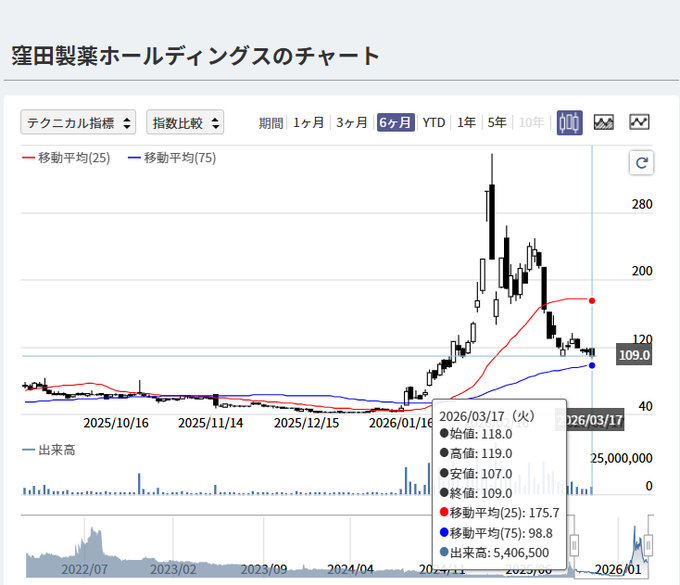Click the 2025/12/15 date axis label

click(x=306, y=423)
